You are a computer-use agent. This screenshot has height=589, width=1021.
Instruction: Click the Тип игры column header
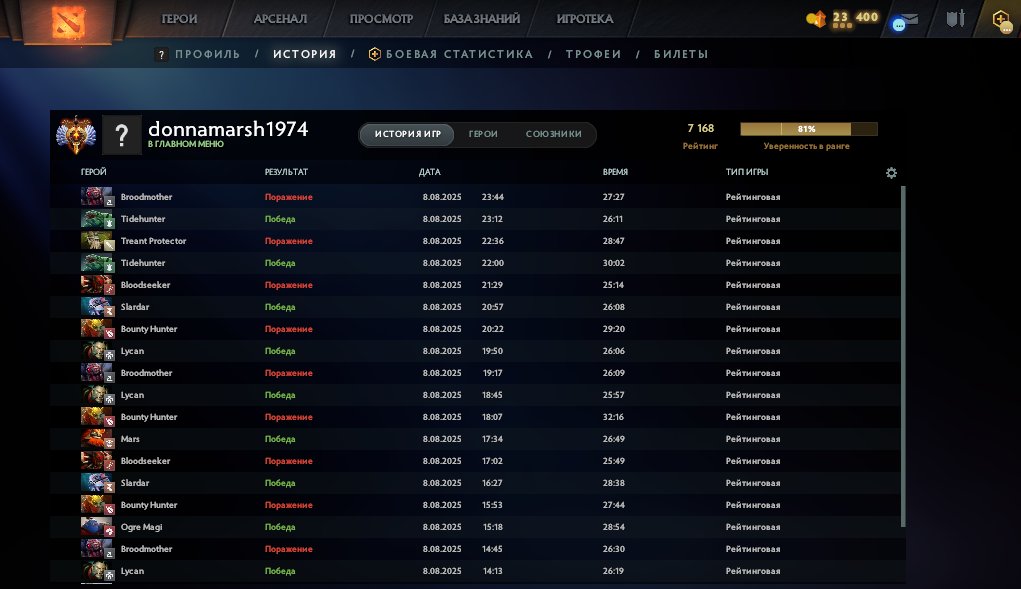(747, 172)
